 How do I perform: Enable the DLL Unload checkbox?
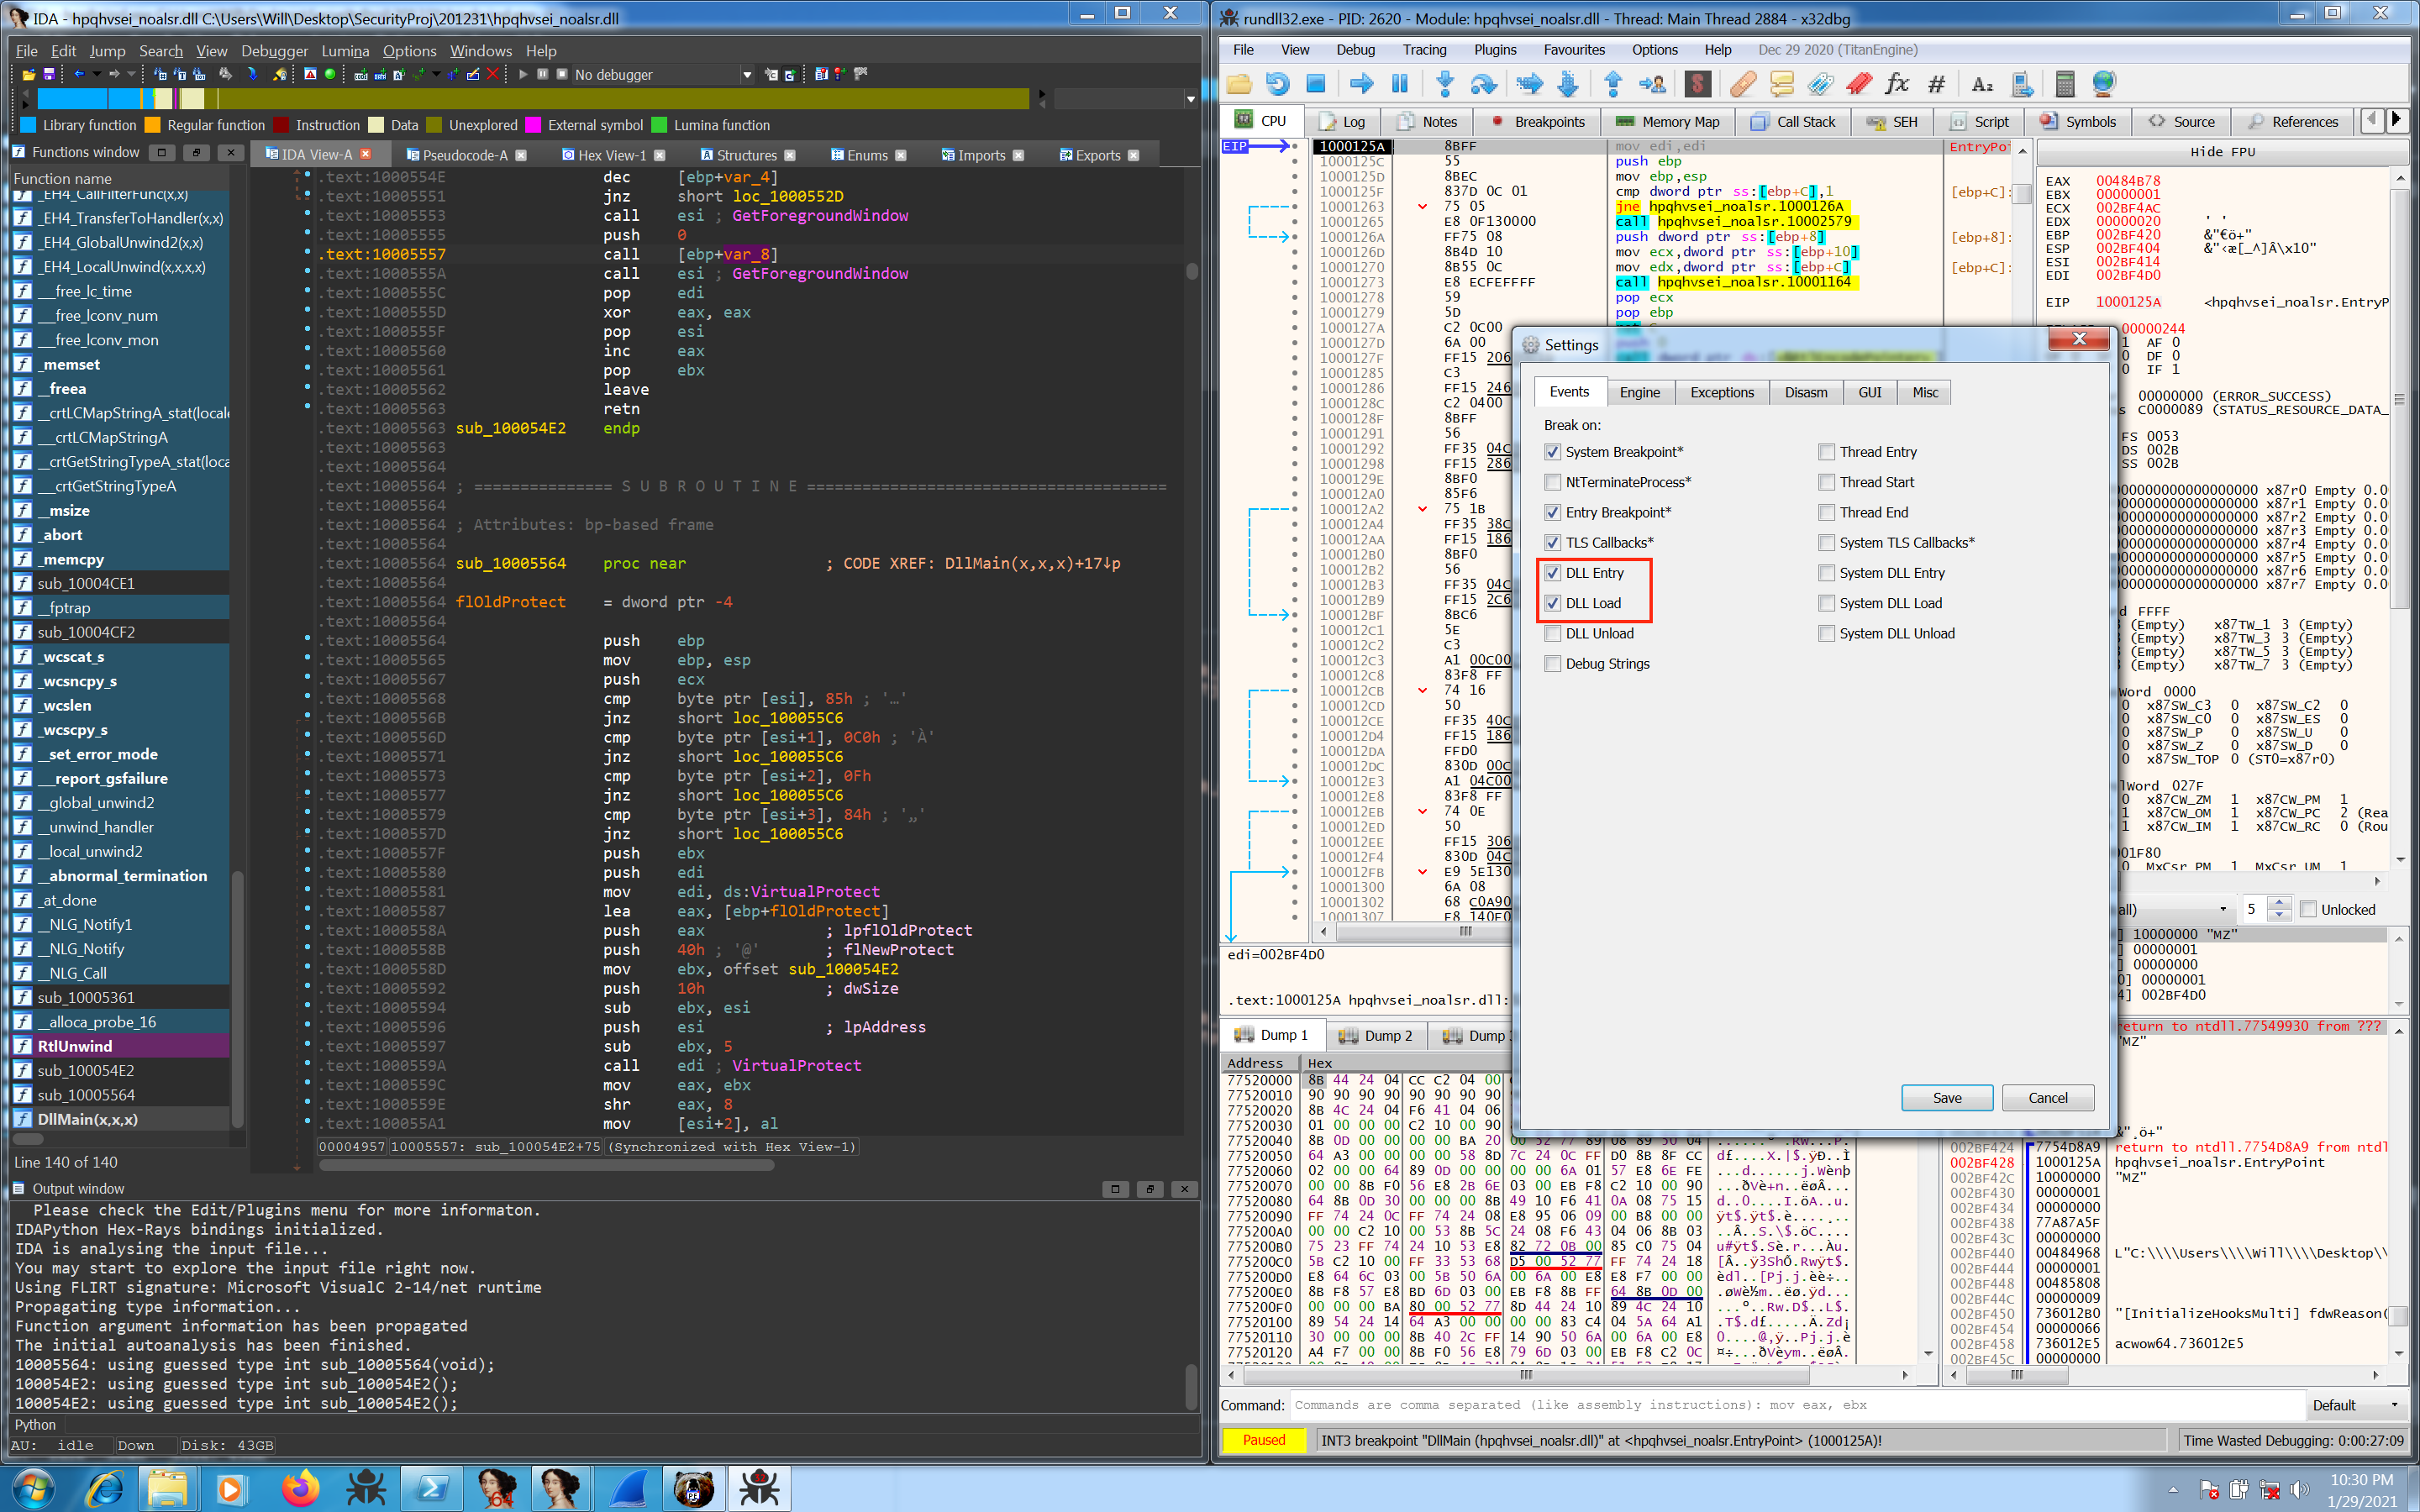[x=1552, y=633]
